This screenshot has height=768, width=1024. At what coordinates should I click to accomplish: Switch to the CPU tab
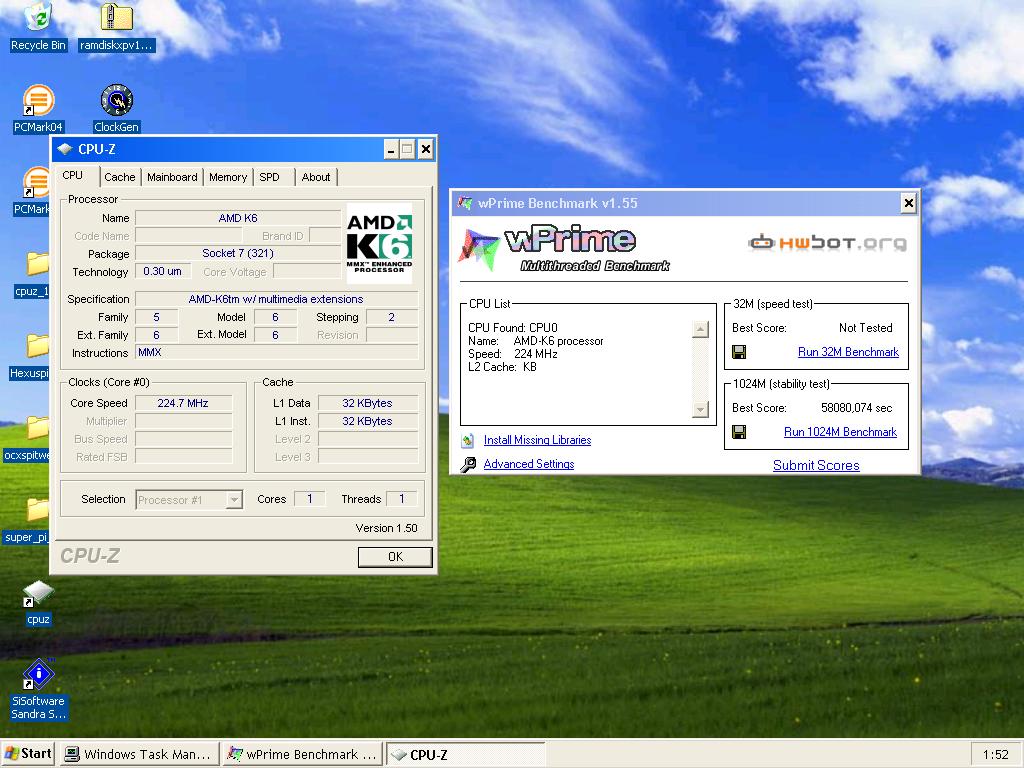[x=72, y=176]
